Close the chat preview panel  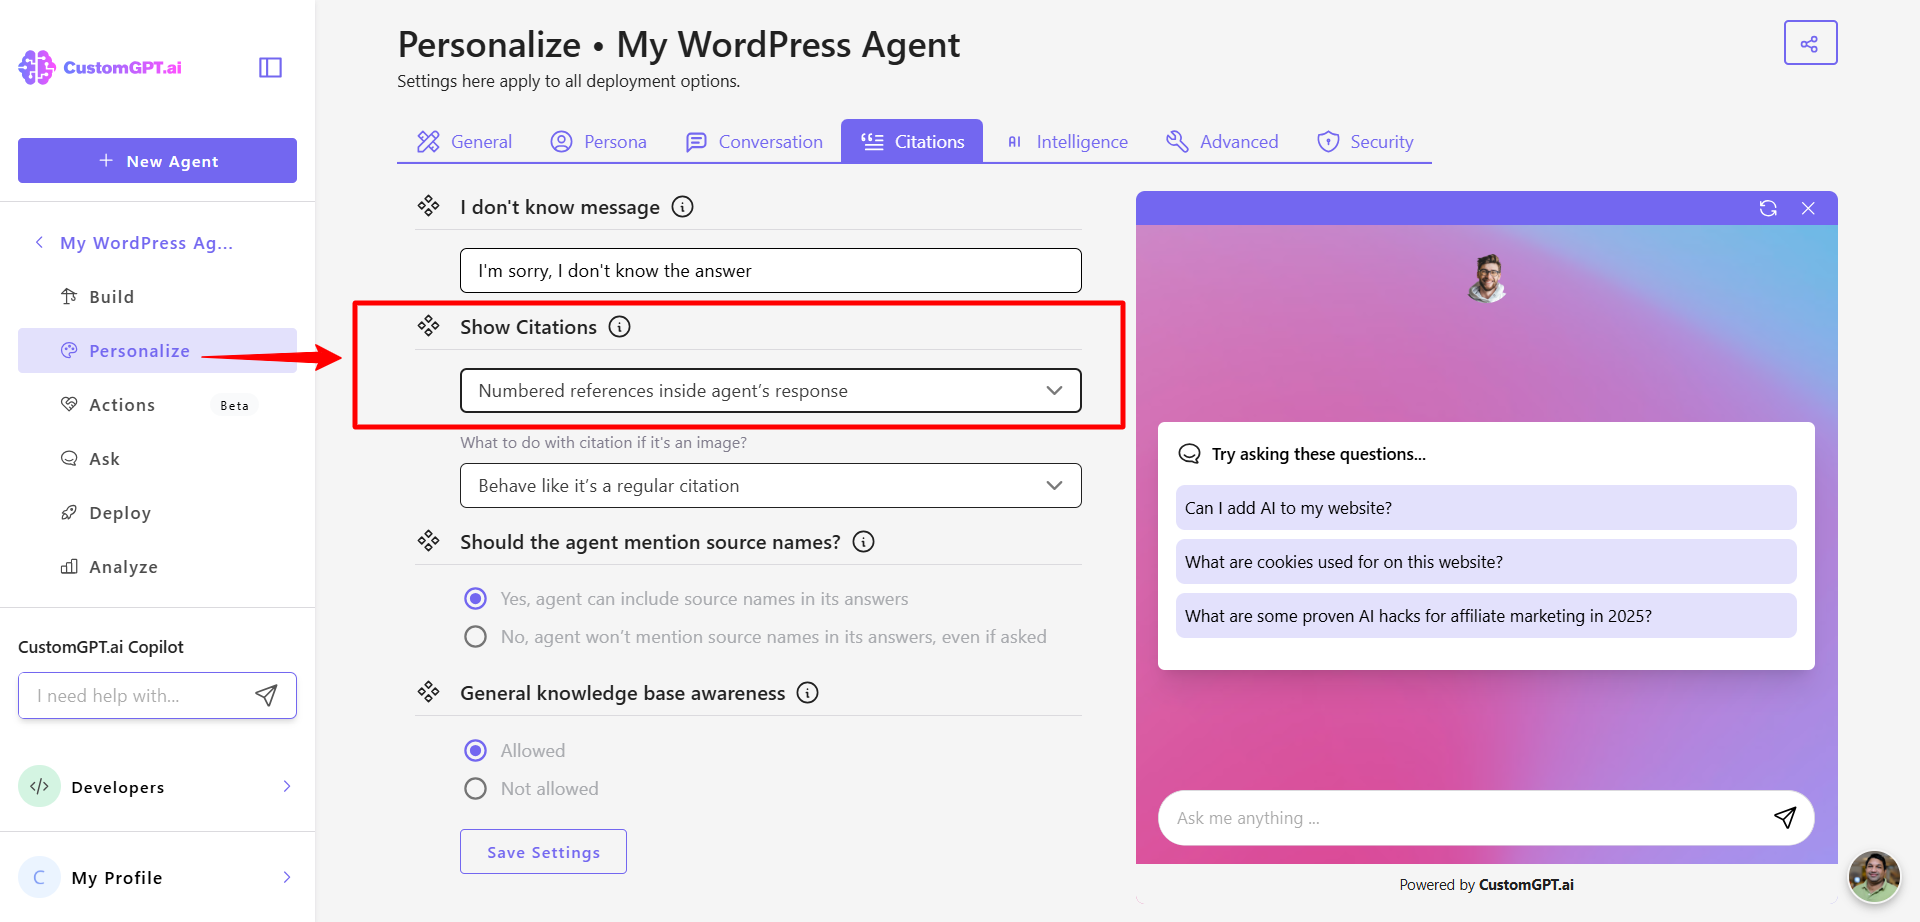(x=1808, y=208)
